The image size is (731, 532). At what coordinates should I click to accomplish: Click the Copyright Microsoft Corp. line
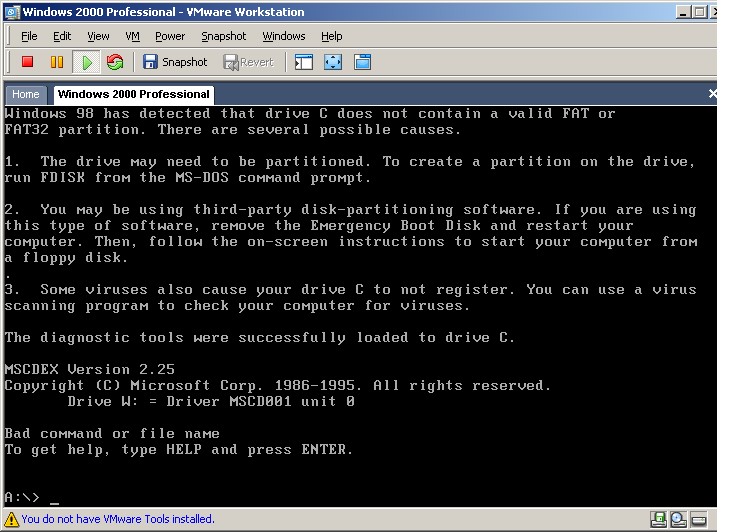277,386
